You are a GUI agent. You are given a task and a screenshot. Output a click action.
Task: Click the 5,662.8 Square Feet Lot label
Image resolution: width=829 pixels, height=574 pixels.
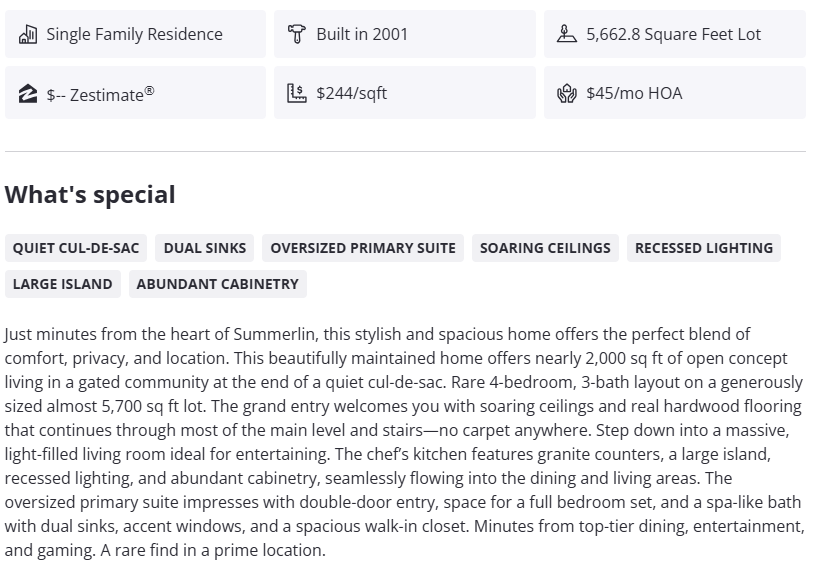coord(673,34)
